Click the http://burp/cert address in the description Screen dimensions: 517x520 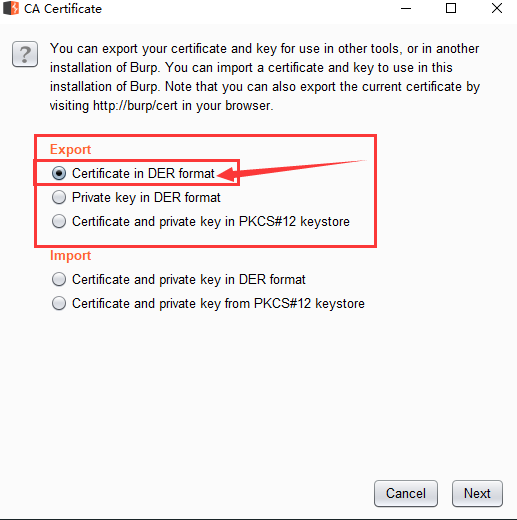pyautogui.click(x=135, y=106)
